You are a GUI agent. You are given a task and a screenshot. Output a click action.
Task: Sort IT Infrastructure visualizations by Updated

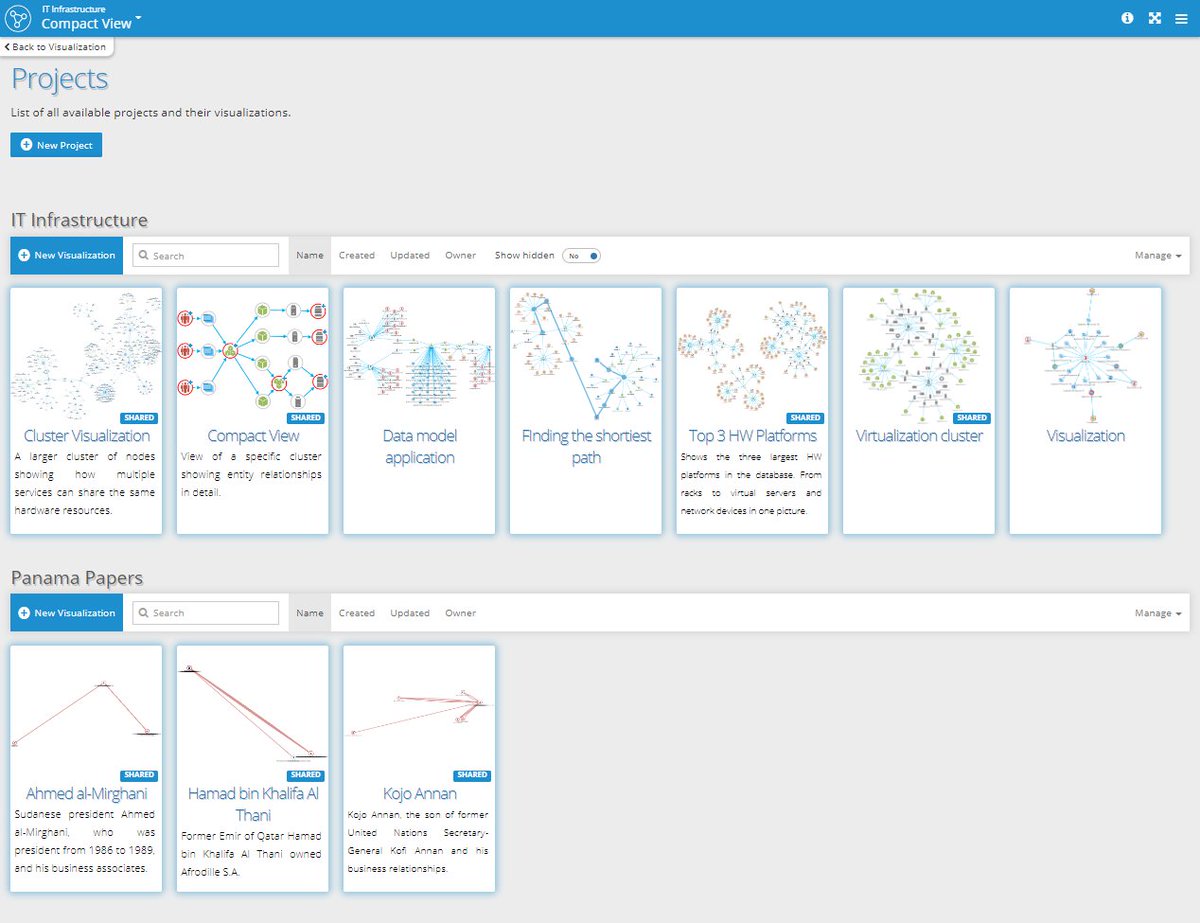tap(410, 256)
